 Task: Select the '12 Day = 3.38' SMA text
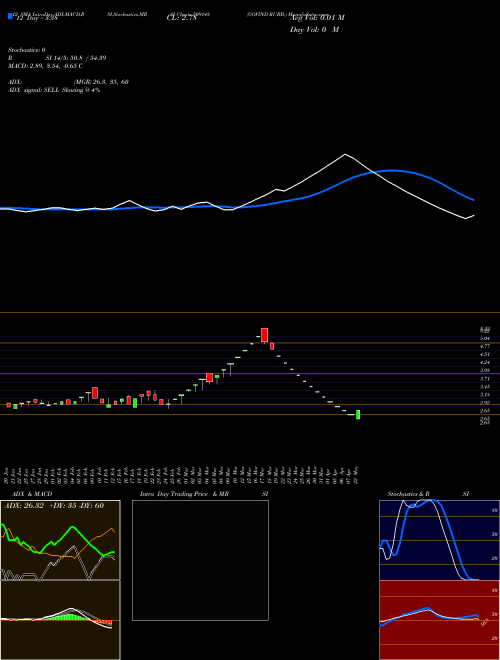pyautogui.click(x=35, y=18)
